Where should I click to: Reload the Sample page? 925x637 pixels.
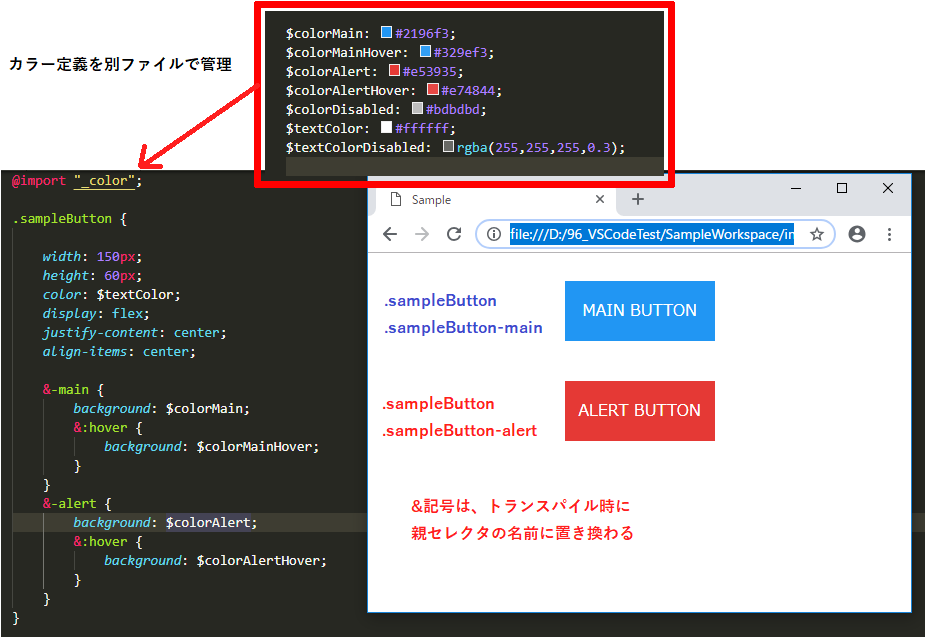point(454,234)
